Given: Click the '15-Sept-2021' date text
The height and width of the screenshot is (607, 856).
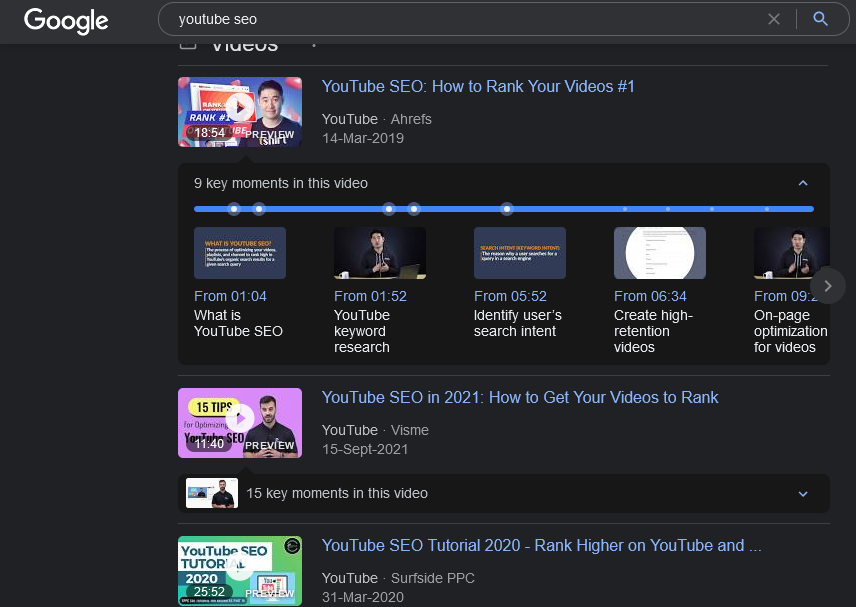Looking at the screenshot, I should tap(365, 449).
